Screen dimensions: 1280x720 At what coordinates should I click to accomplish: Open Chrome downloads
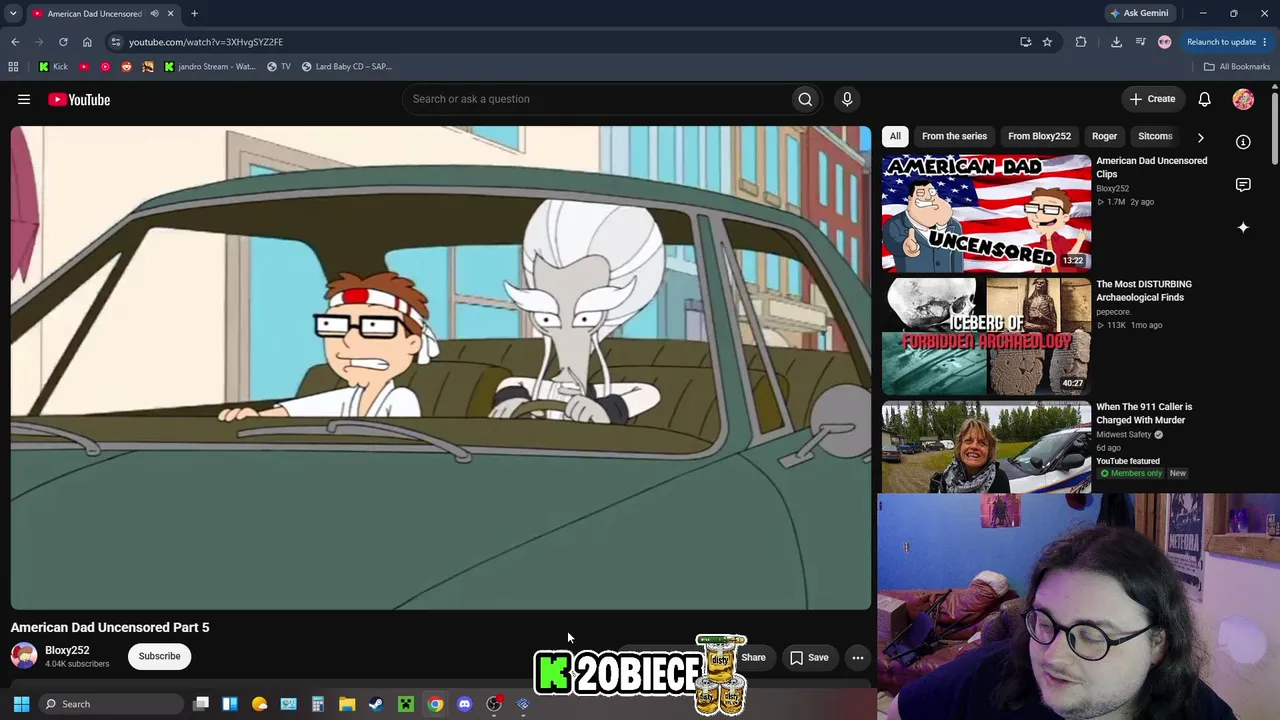click(1116, 42)
